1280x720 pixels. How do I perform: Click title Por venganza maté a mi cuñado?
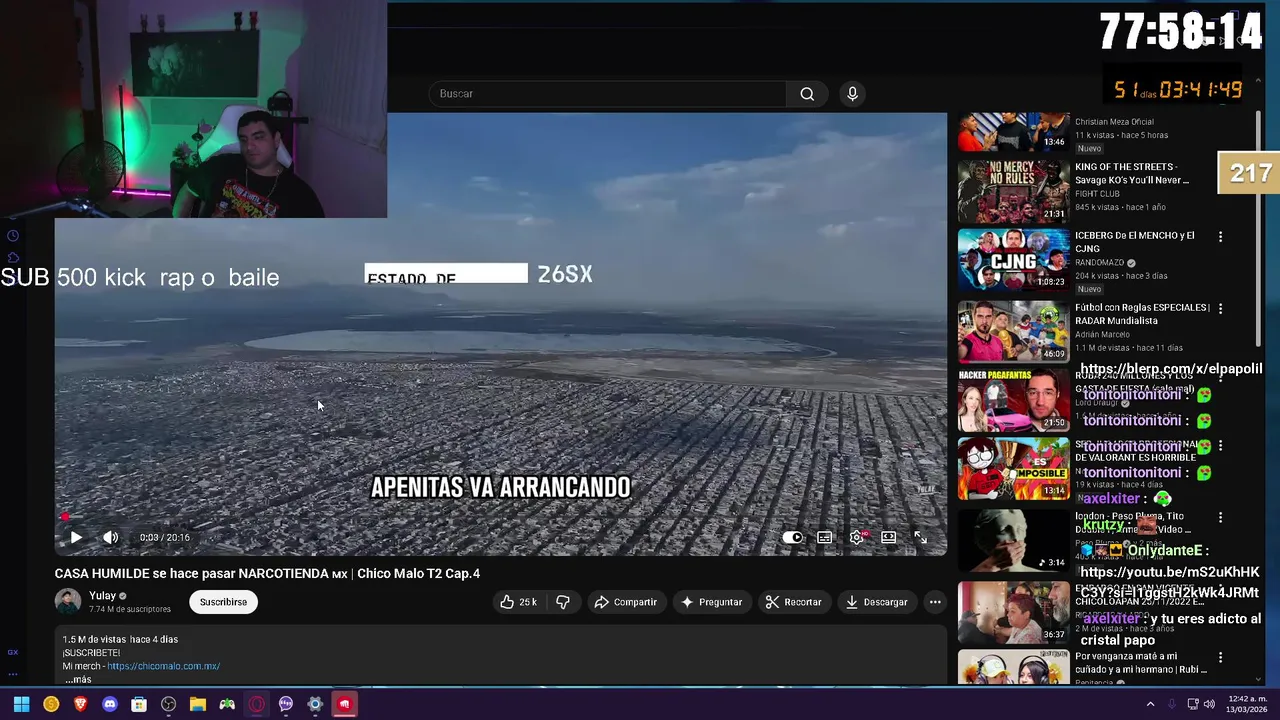[1140, 663]
